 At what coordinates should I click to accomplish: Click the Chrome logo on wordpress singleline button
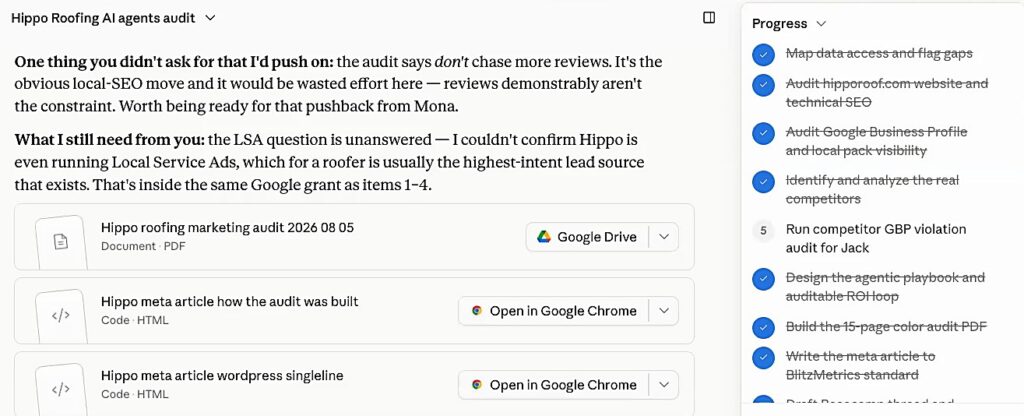(477, 385)
